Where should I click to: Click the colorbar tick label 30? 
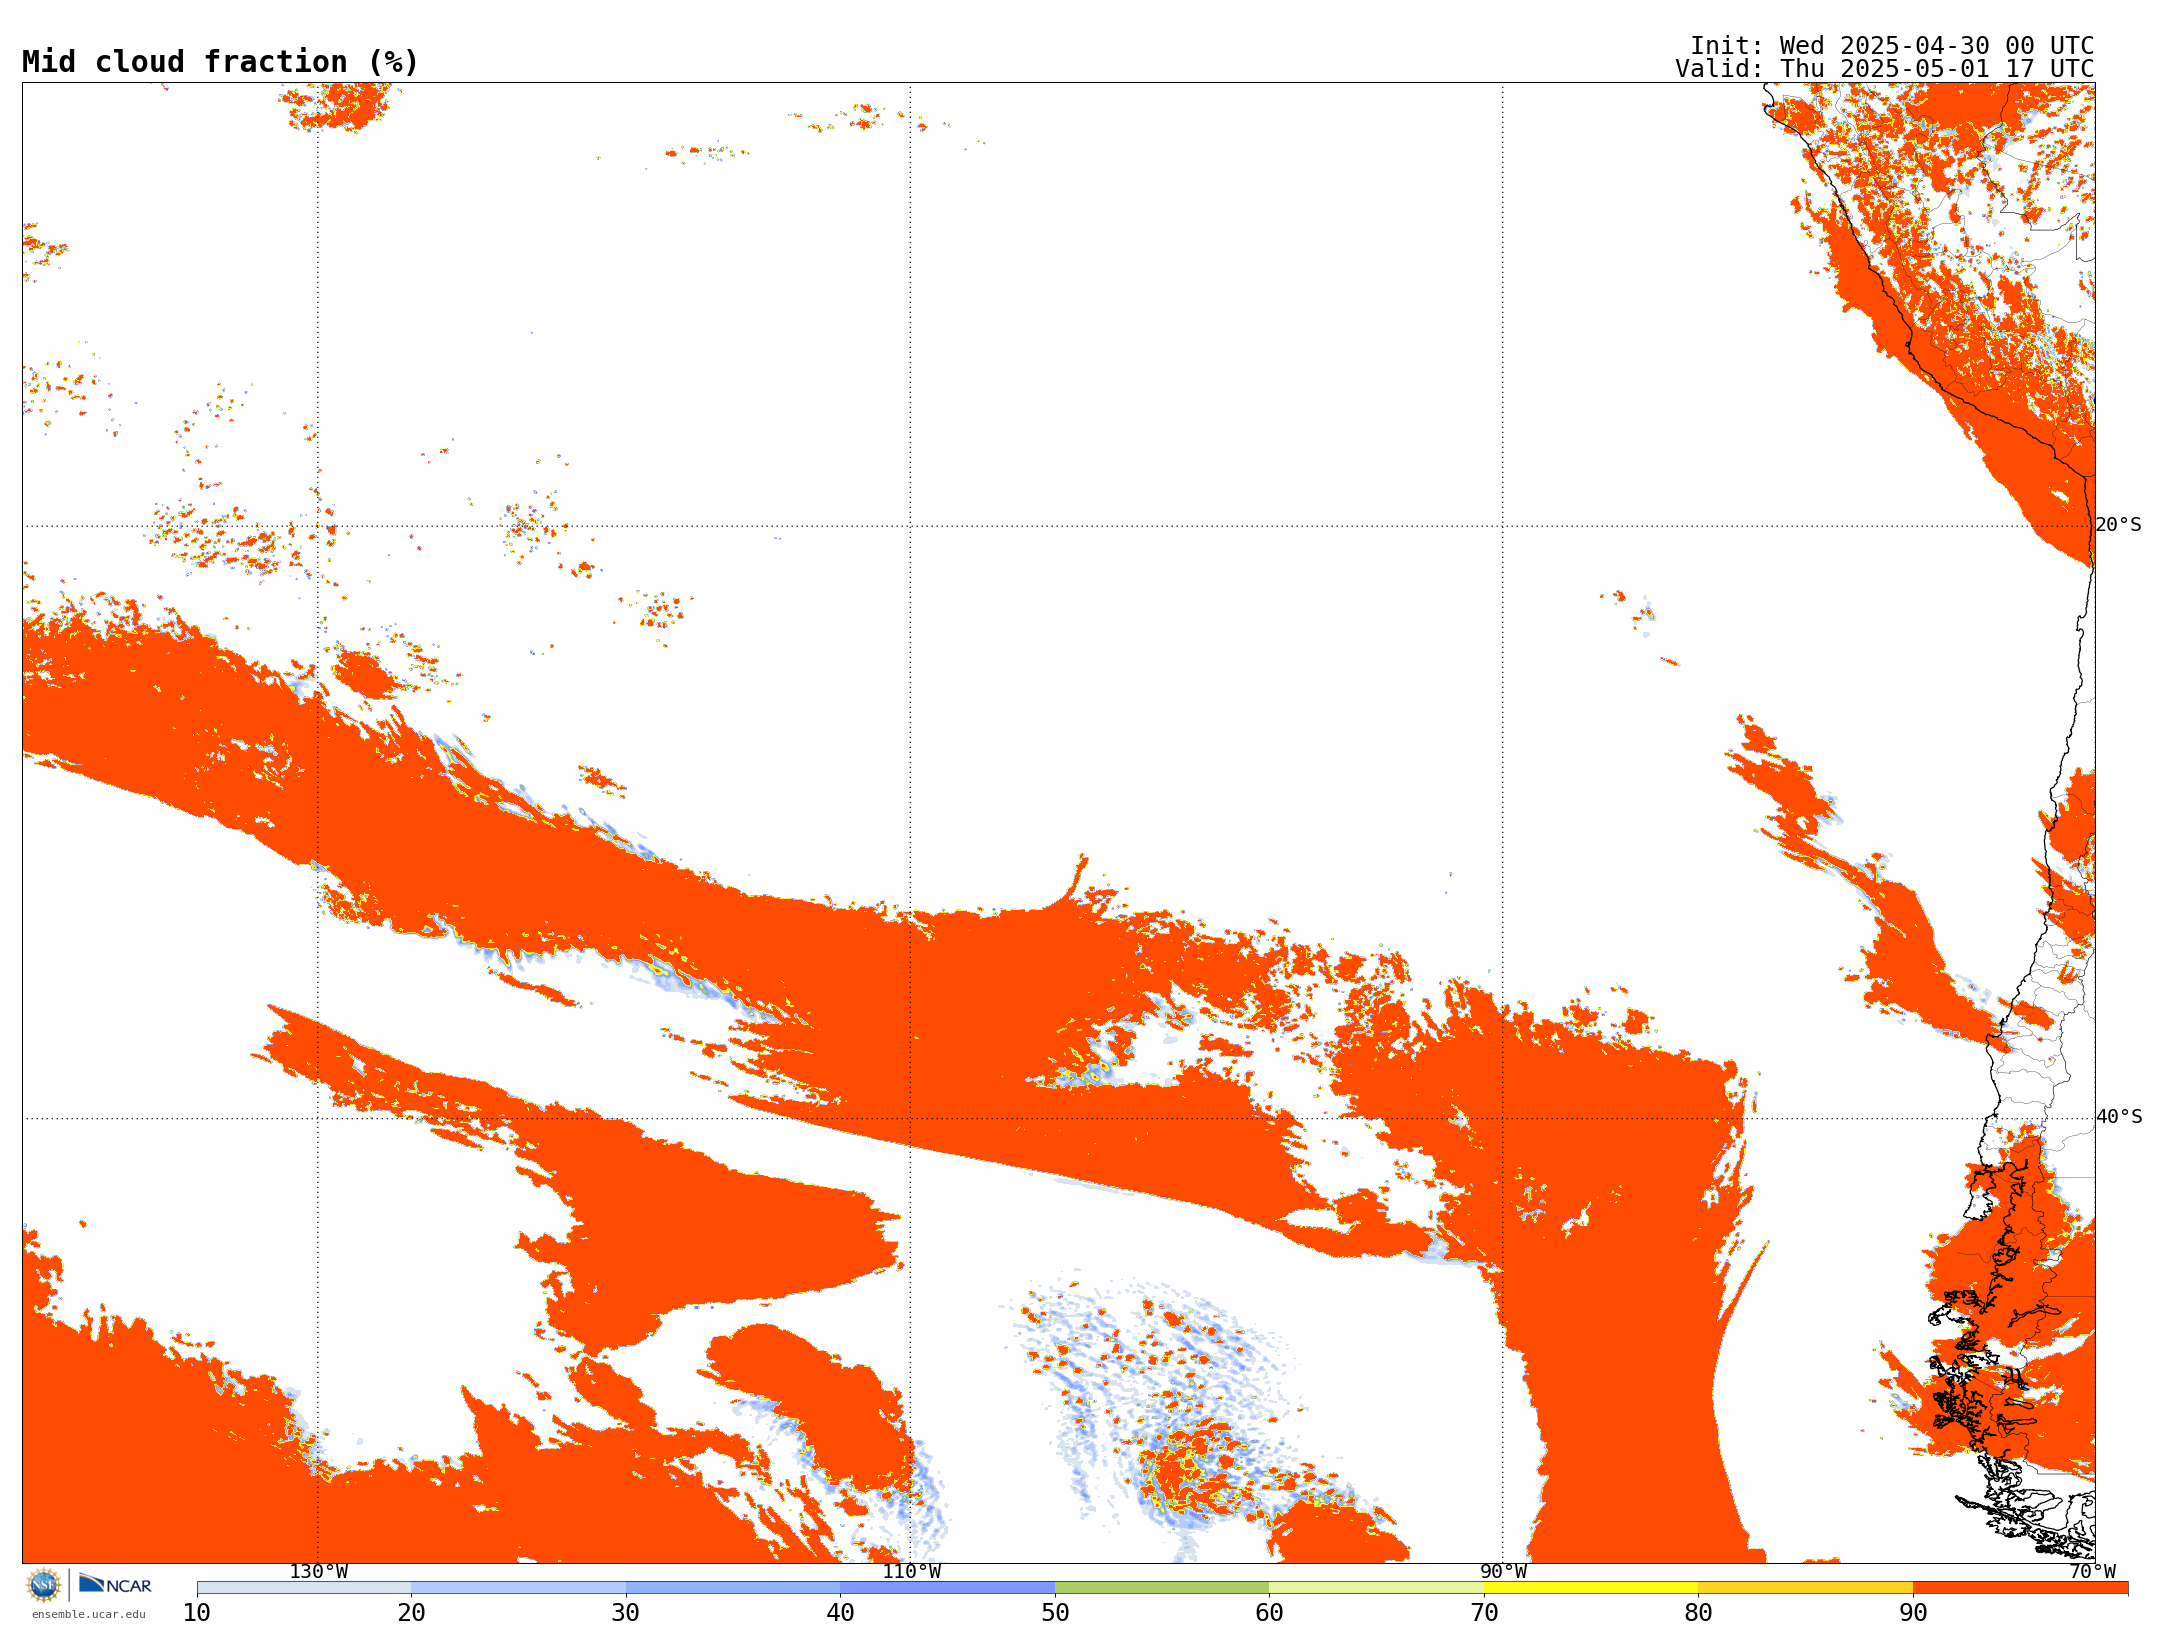(626, 1613)
